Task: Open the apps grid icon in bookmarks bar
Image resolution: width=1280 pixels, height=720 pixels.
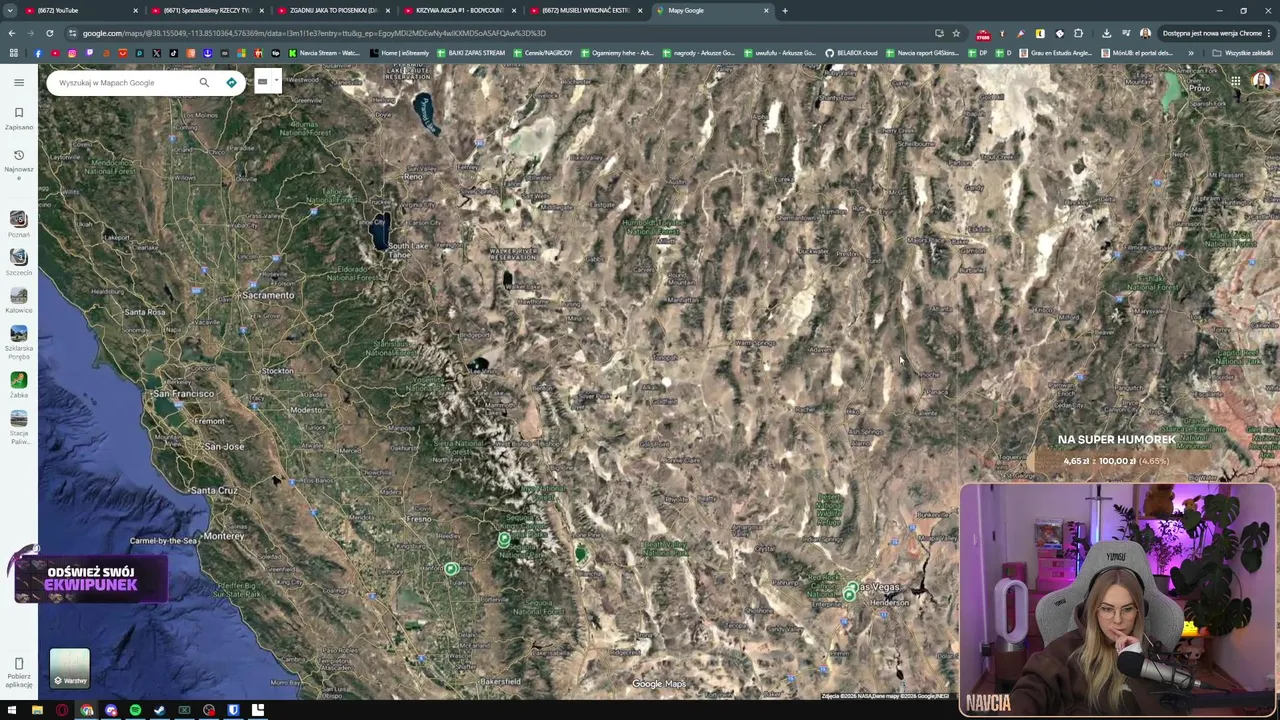Action: point(13,53)
